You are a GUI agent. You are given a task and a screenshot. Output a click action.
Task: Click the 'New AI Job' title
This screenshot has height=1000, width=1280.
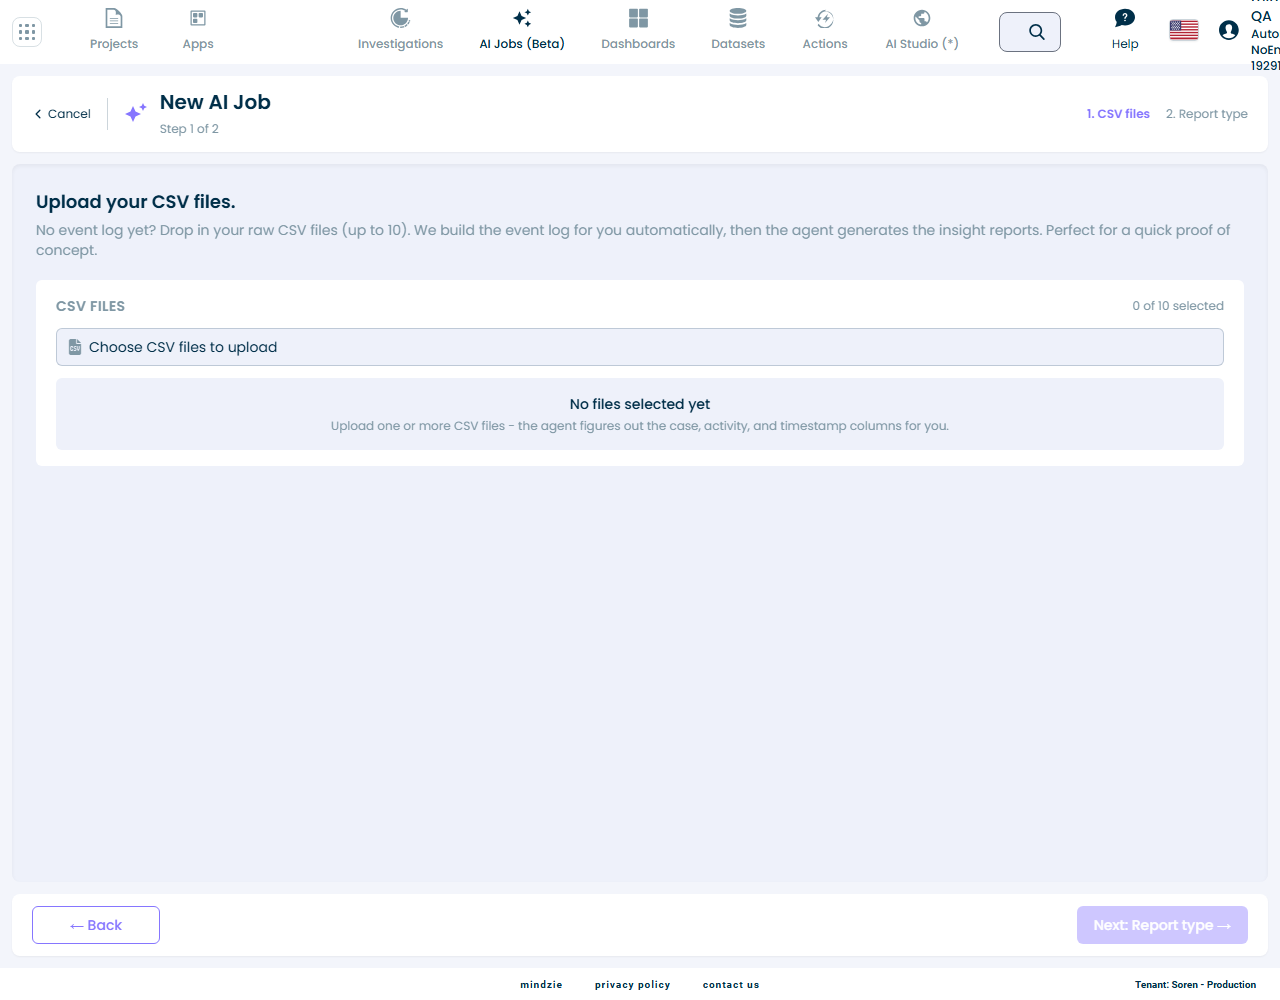coord(215,102)
